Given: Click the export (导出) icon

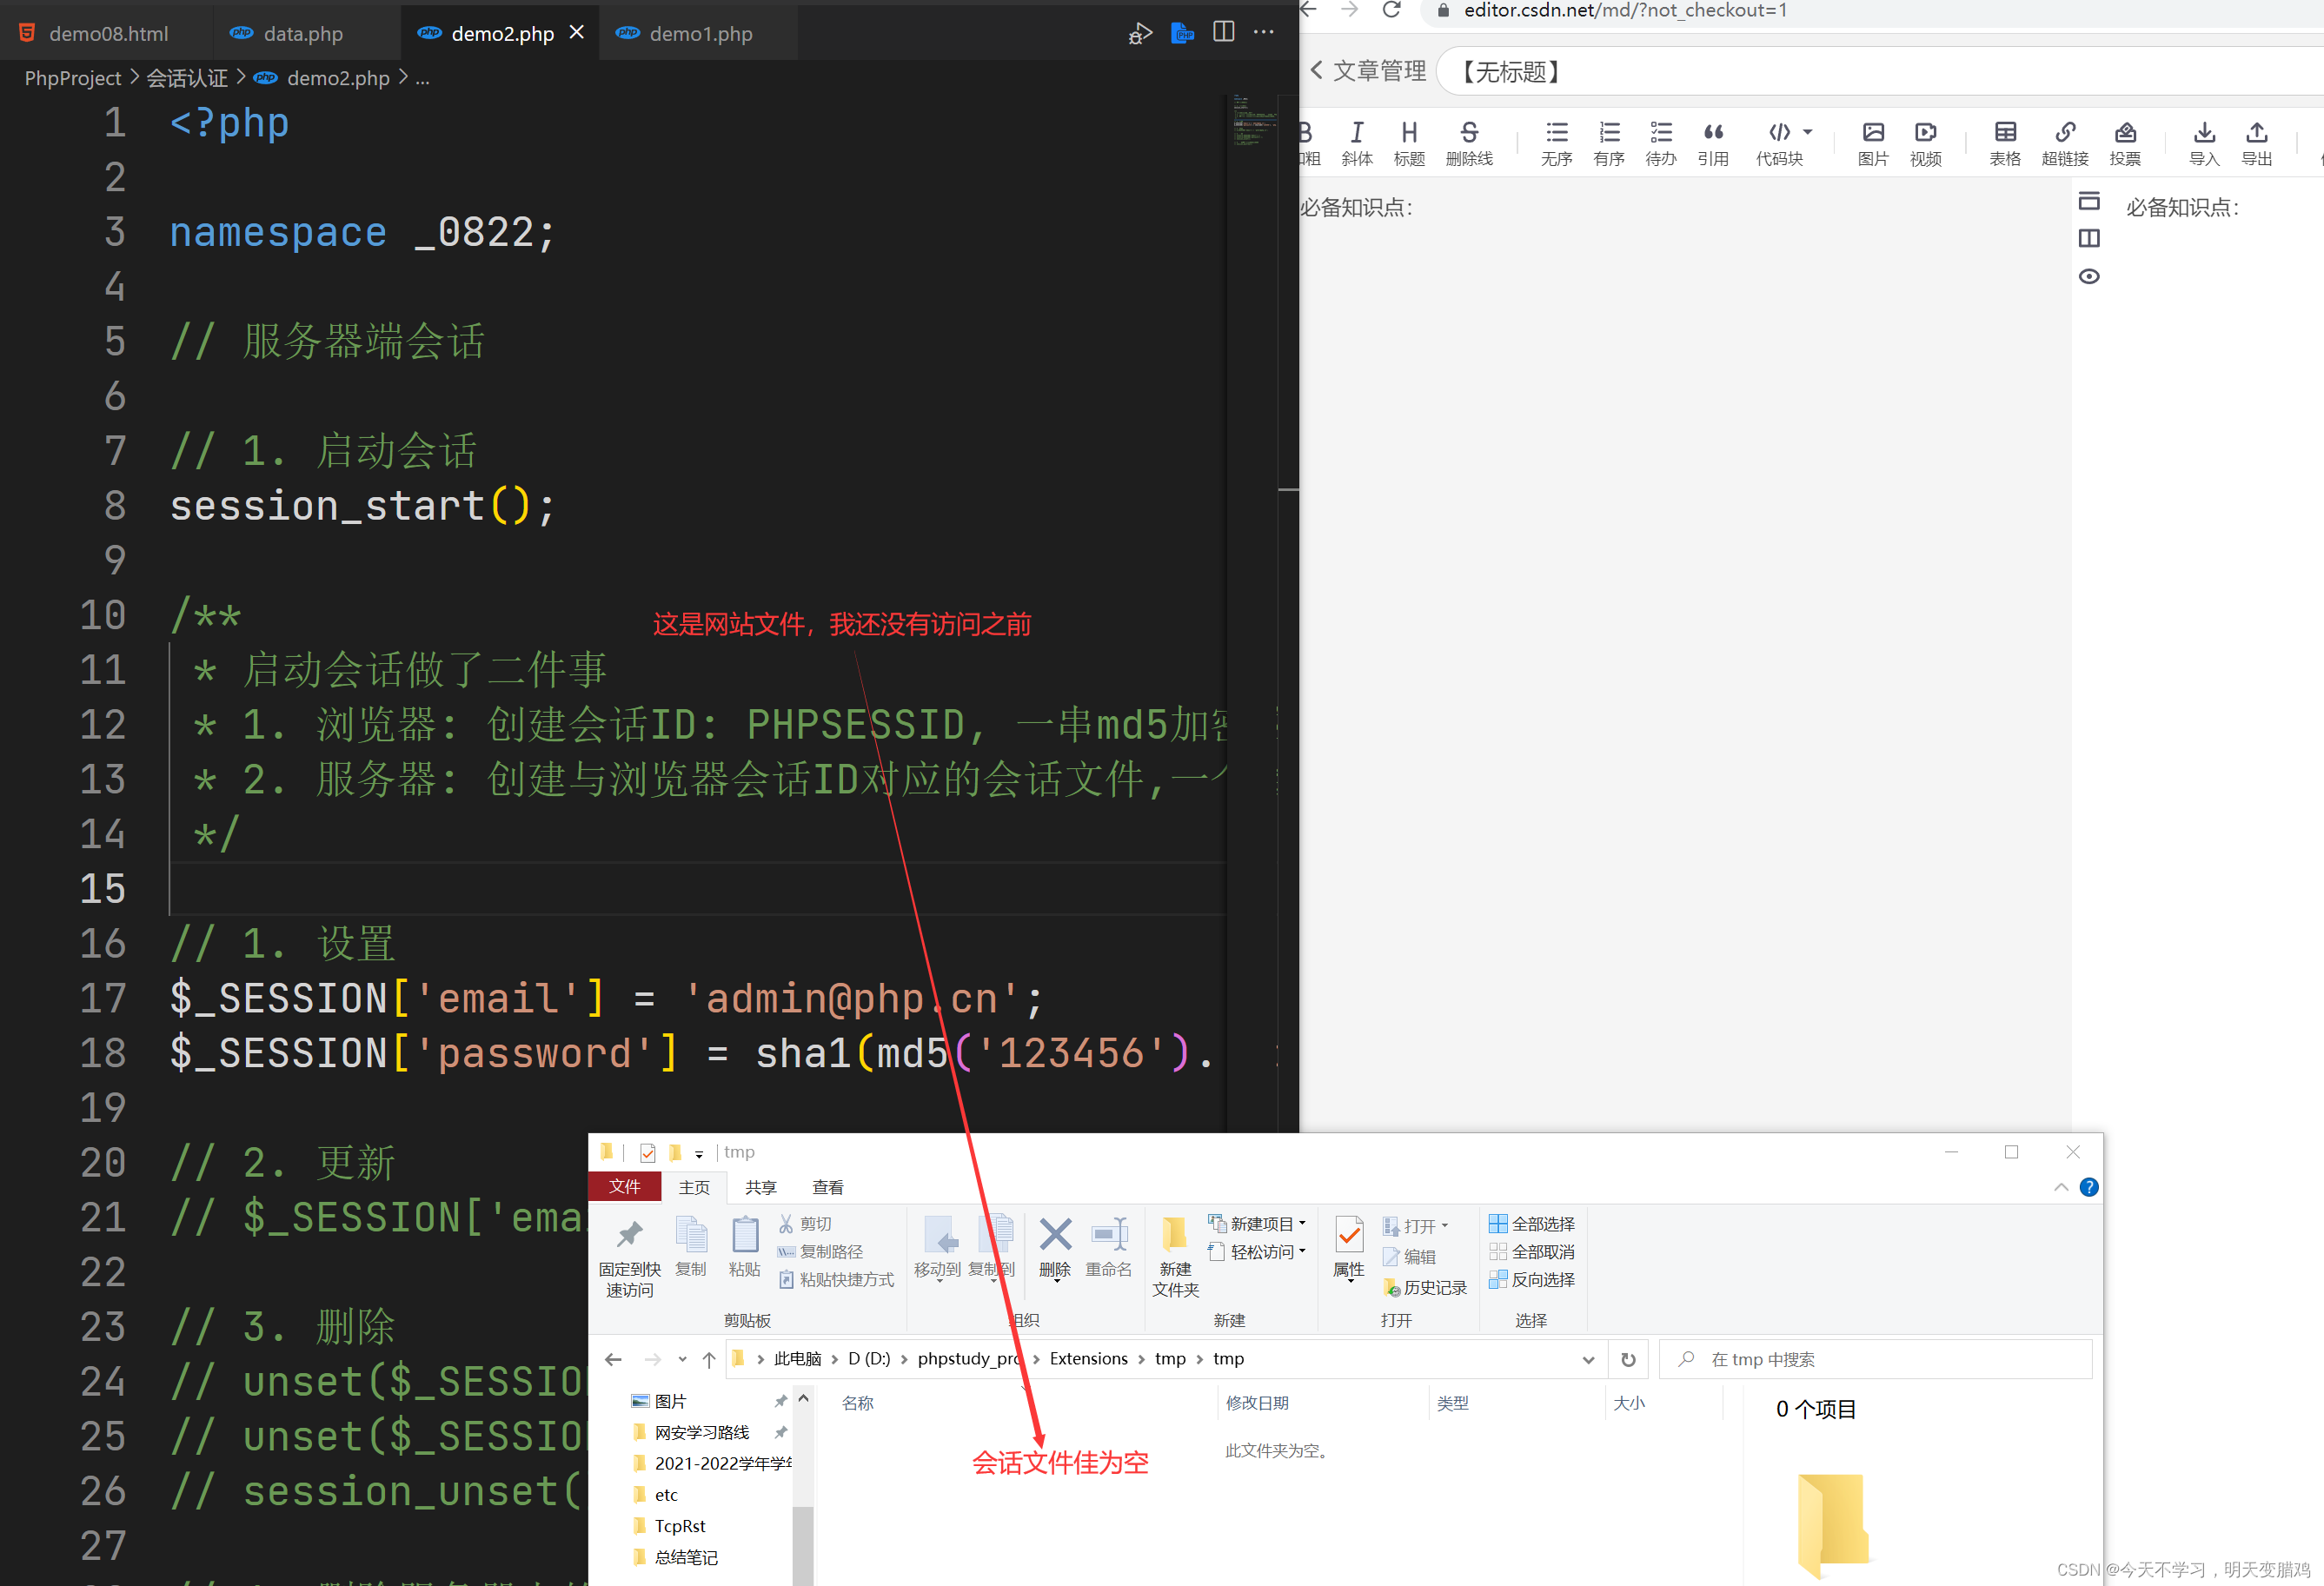Looking at the screenshot, I should [x=2257, y=144].
